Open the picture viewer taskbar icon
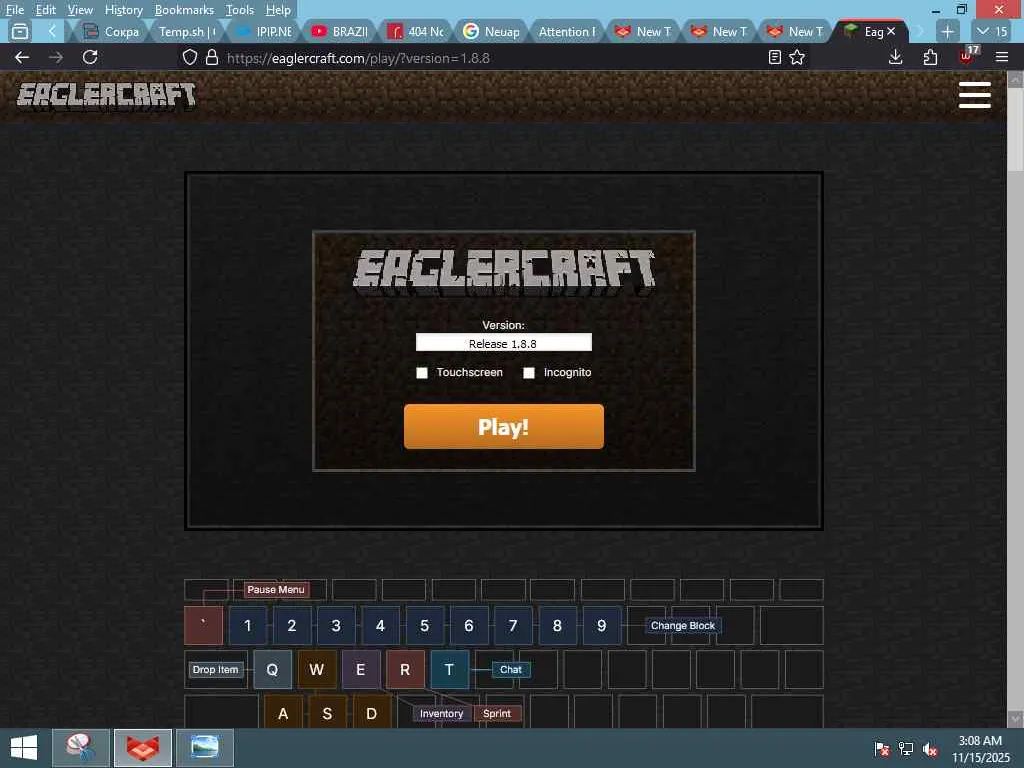 coord(204,748)
